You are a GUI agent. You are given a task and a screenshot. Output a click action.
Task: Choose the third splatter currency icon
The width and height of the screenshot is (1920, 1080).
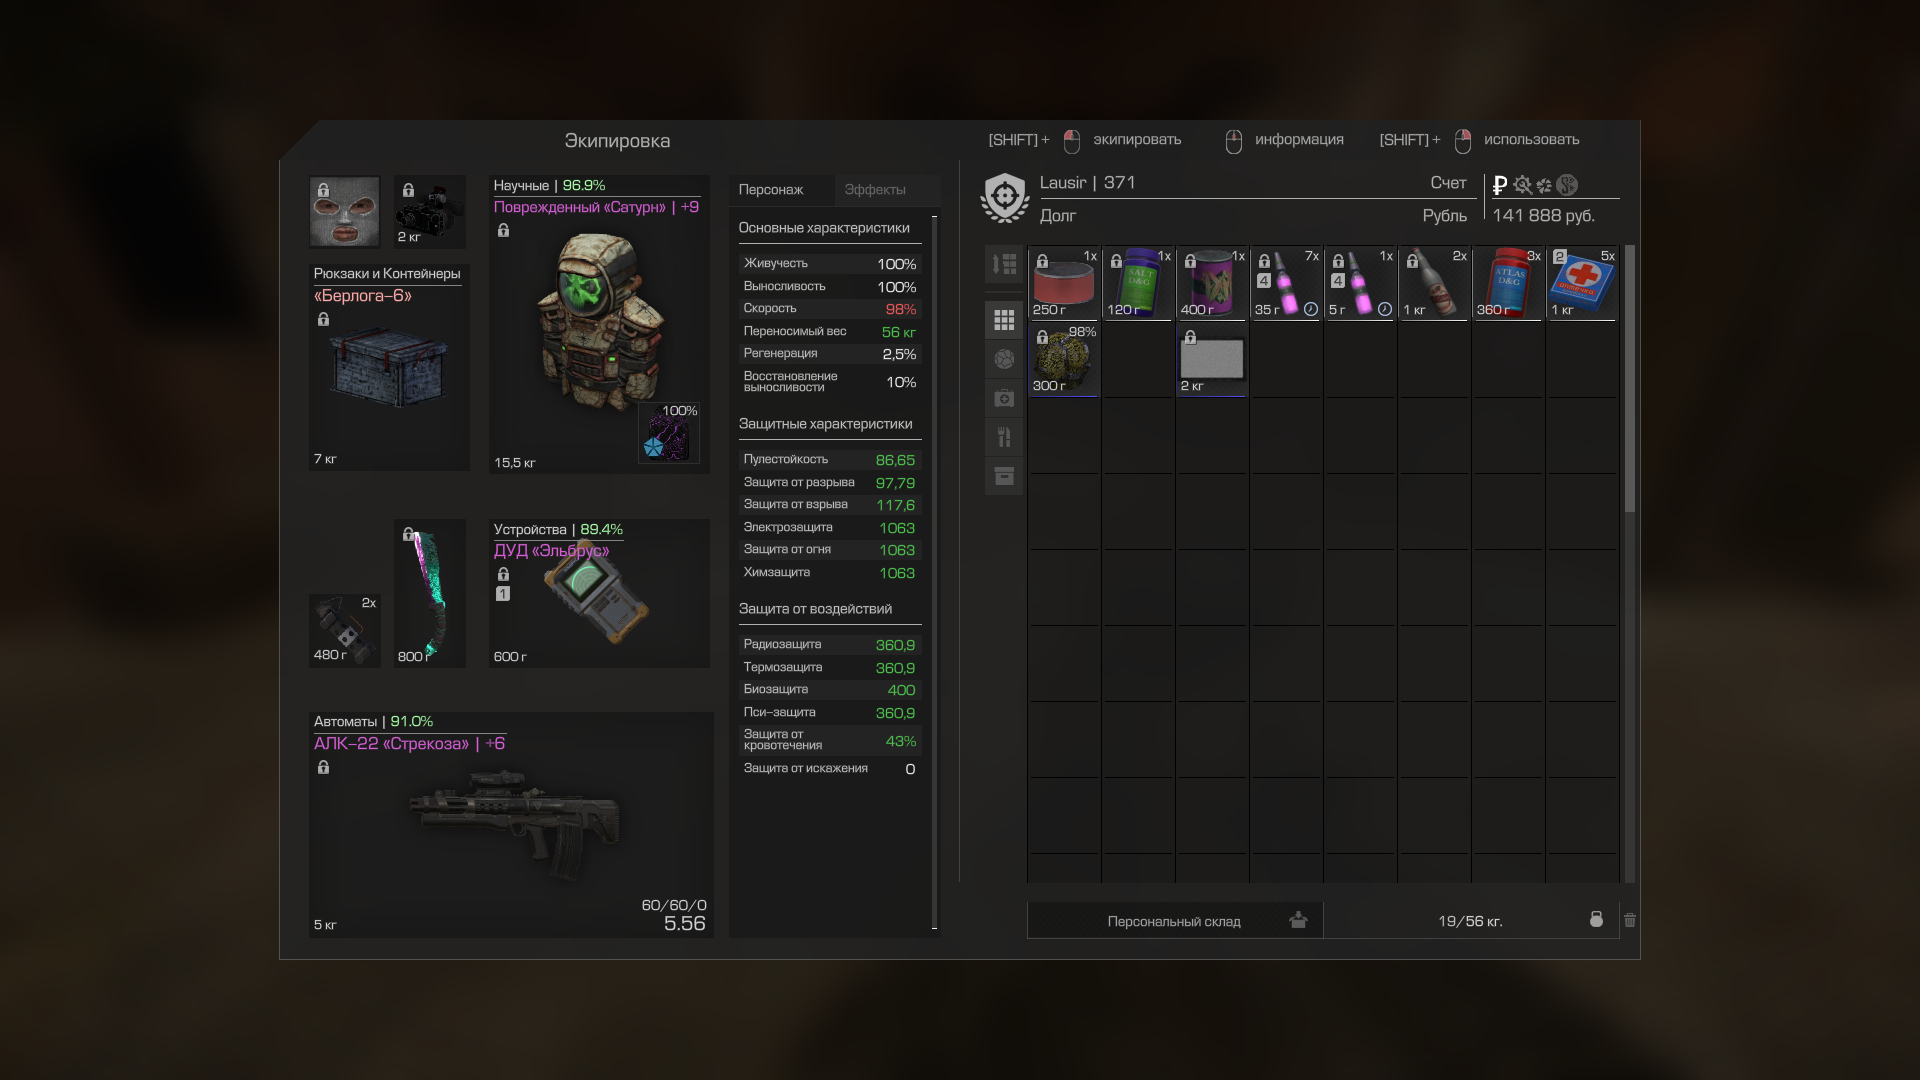[1544, 185]
